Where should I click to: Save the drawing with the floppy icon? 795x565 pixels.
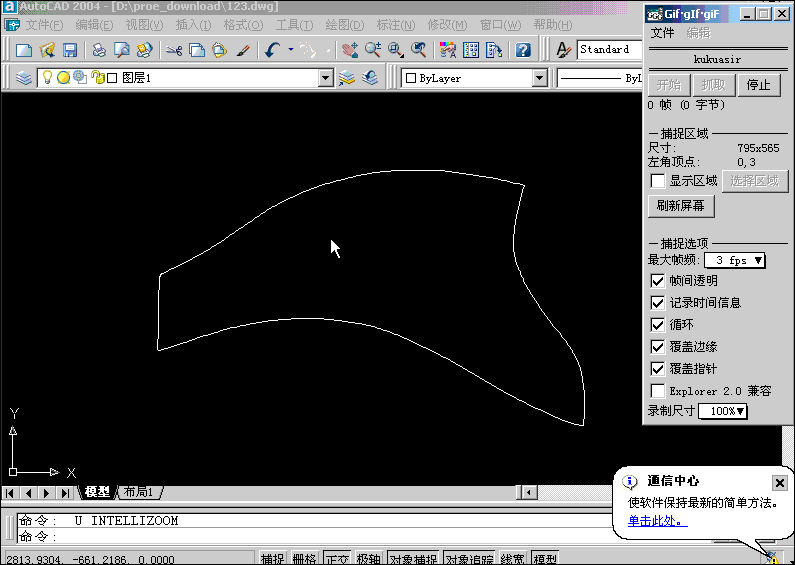tap(70, 50)
